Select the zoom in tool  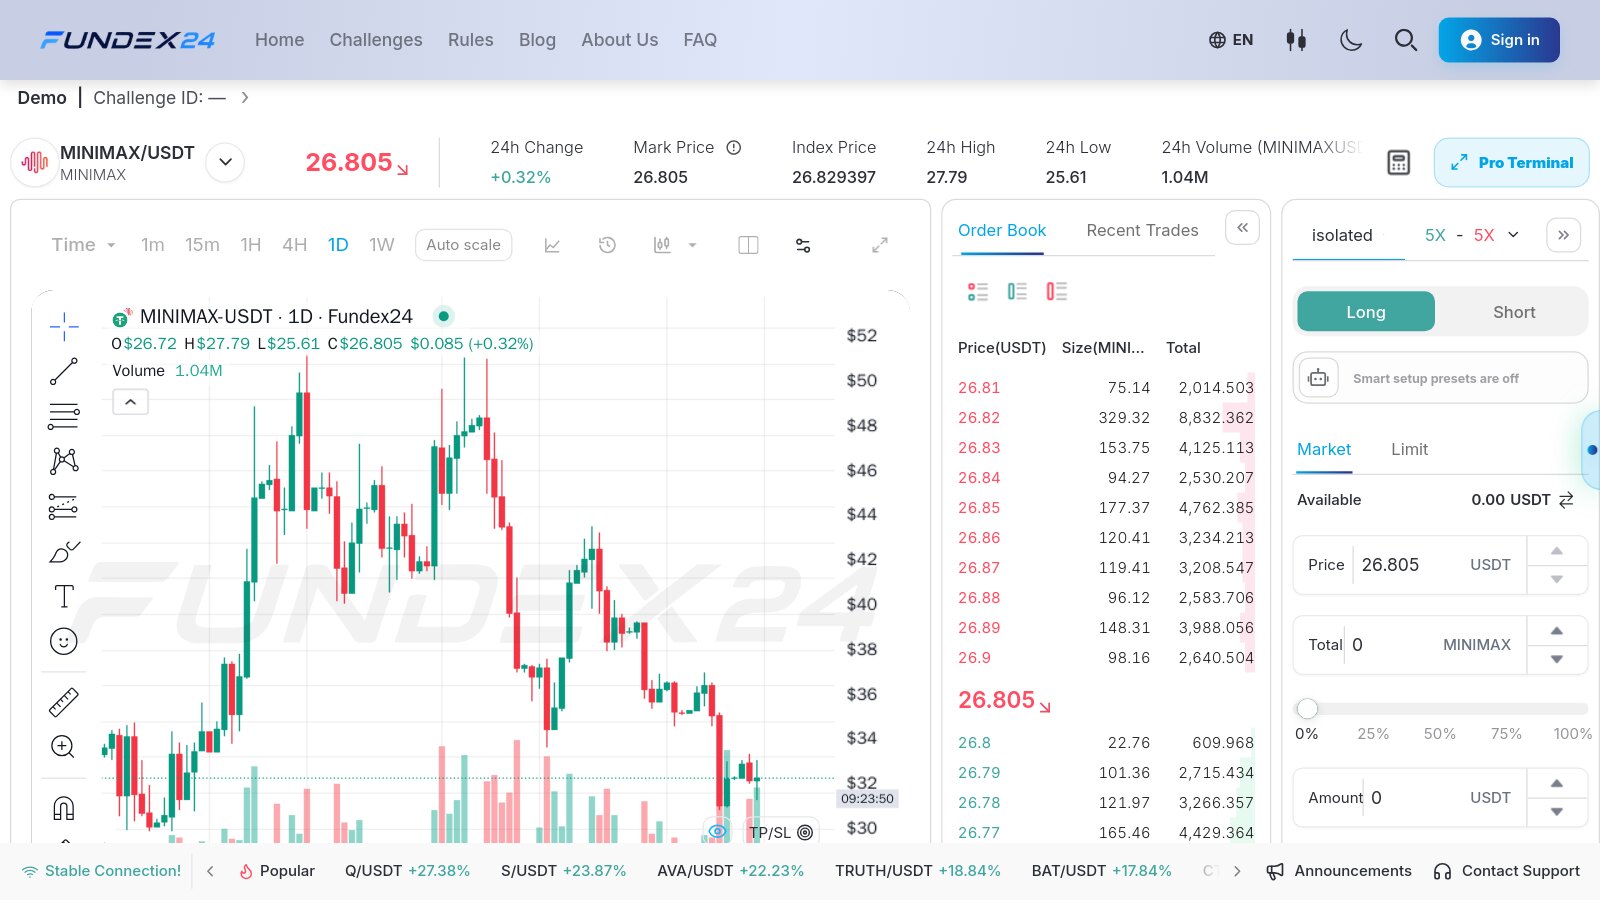63,747
